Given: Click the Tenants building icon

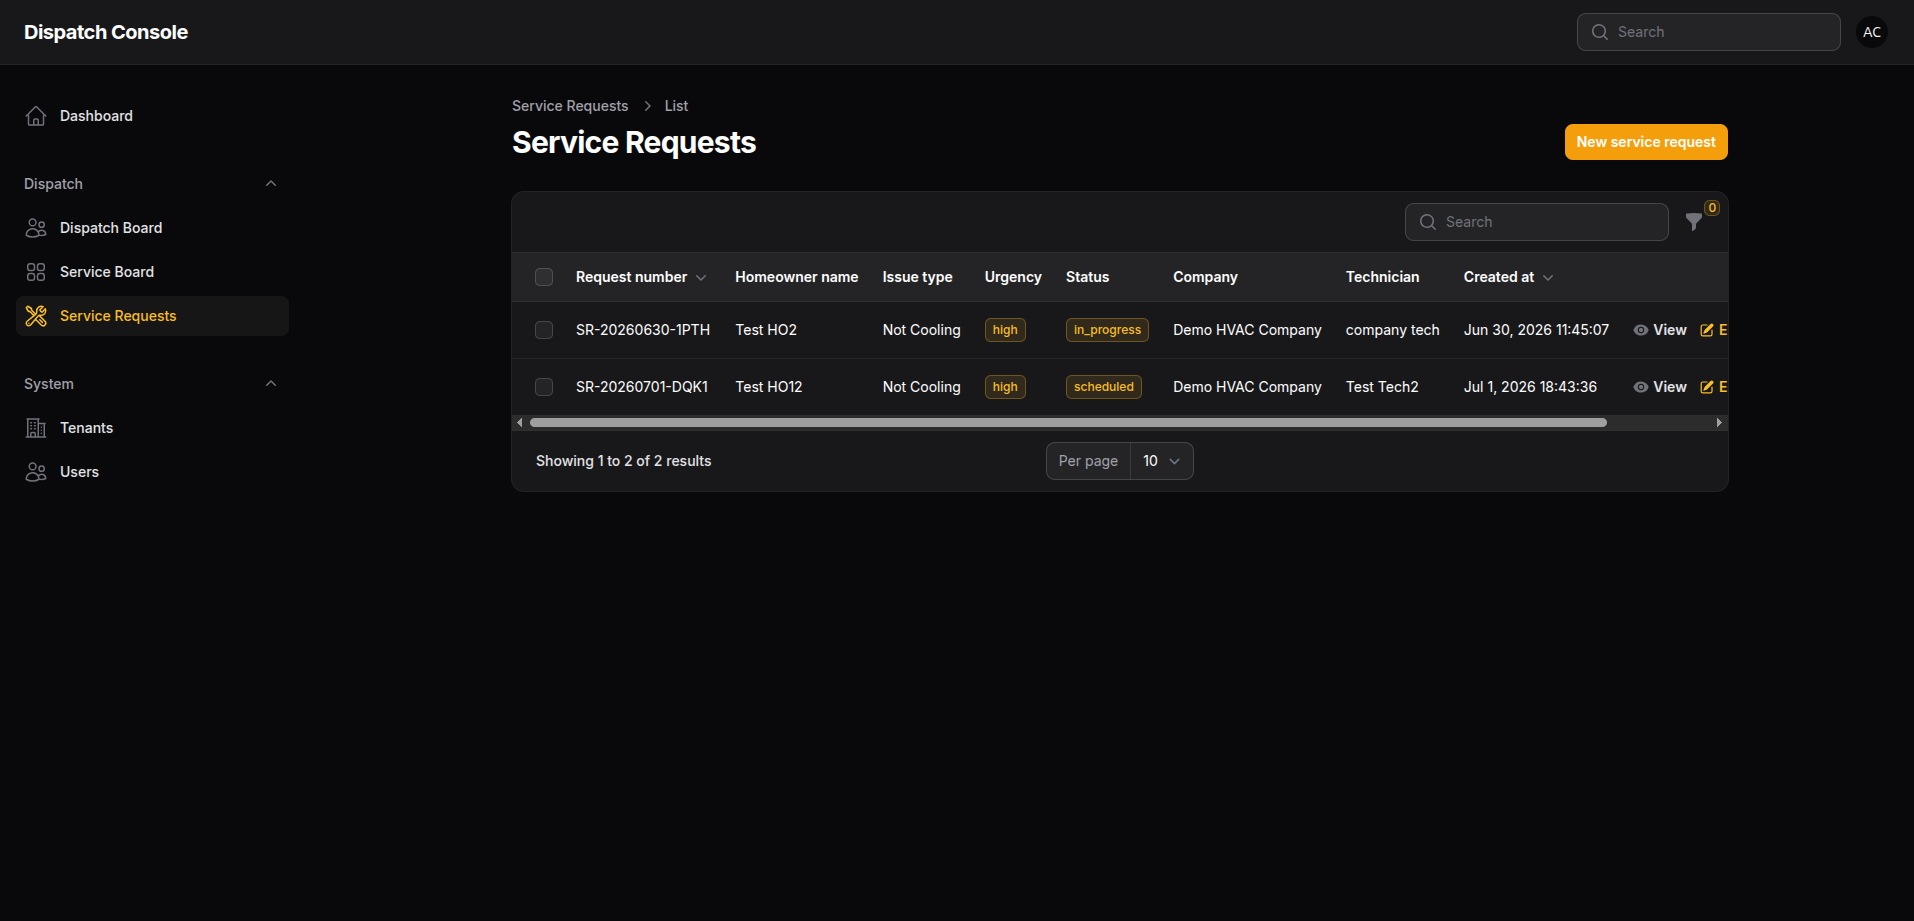Looking at the screenshot, I should pyautogui.click(x=36, y=428).
